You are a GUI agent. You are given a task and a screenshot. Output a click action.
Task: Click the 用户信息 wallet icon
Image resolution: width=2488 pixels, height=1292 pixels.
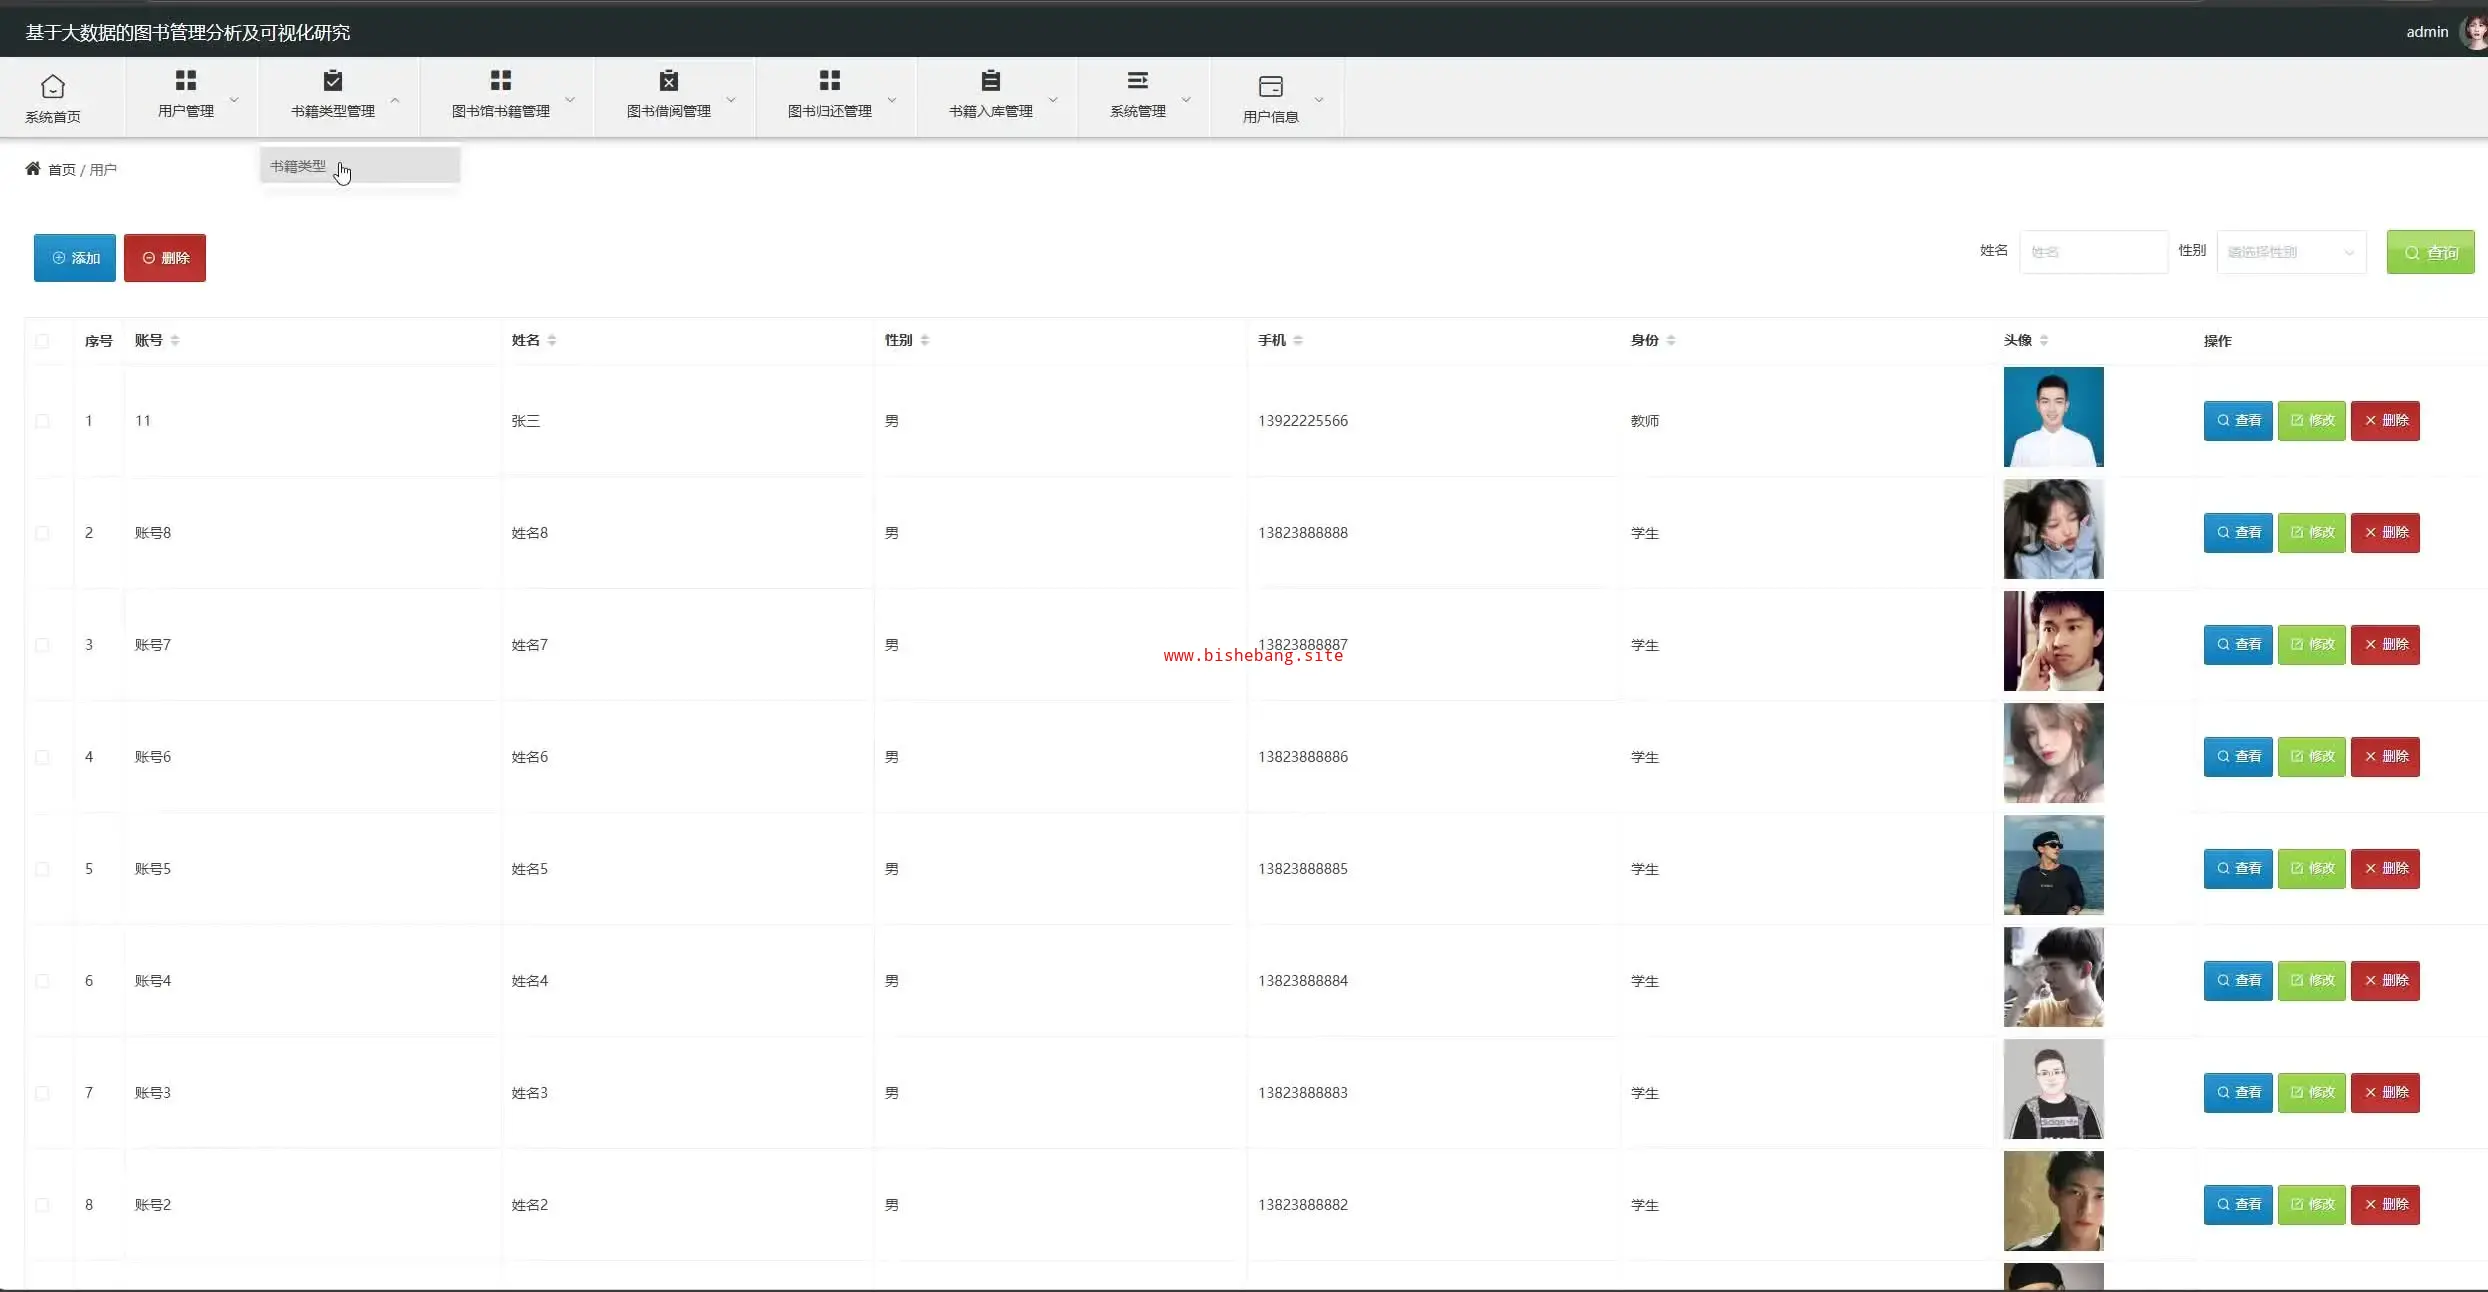pos(1271,86)
